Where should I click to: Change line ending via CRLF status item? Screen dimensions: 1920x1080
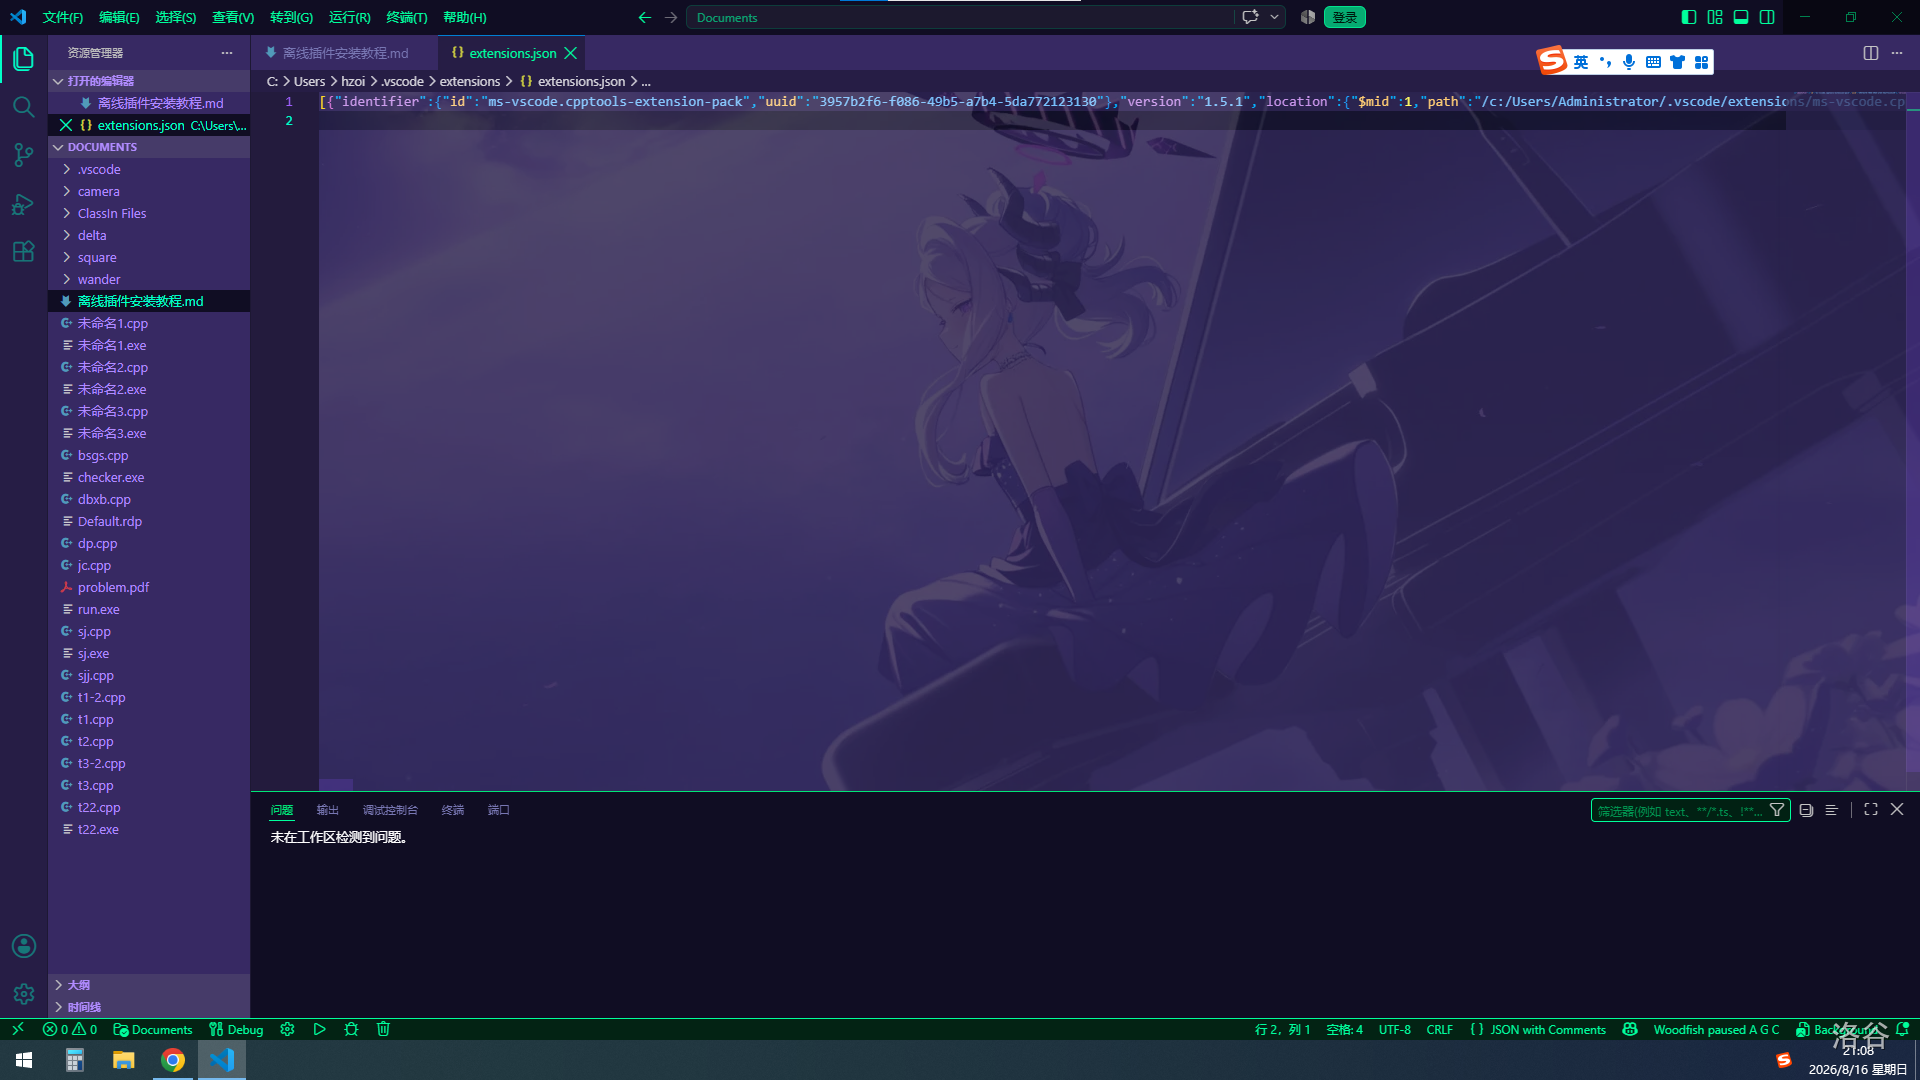pos(1440,1029)
